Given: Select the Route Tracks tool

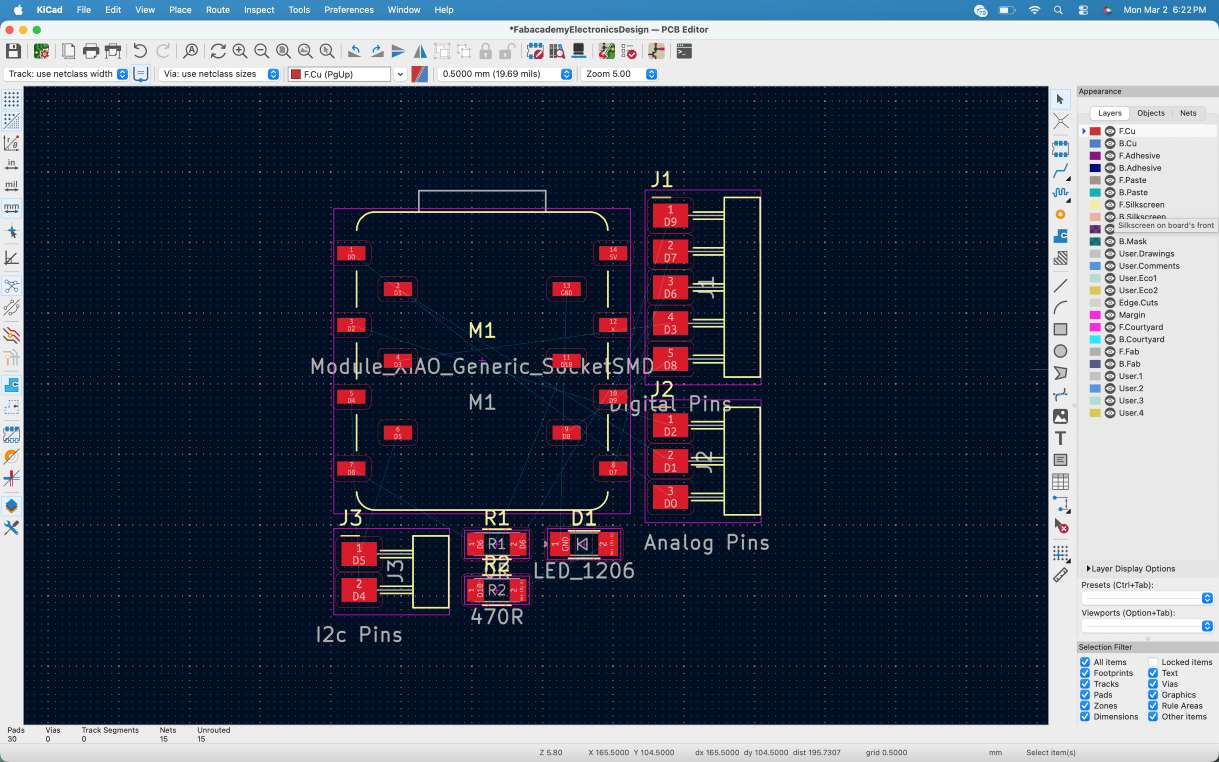Looking at the screenshot, I should [x=1060, y=171].
